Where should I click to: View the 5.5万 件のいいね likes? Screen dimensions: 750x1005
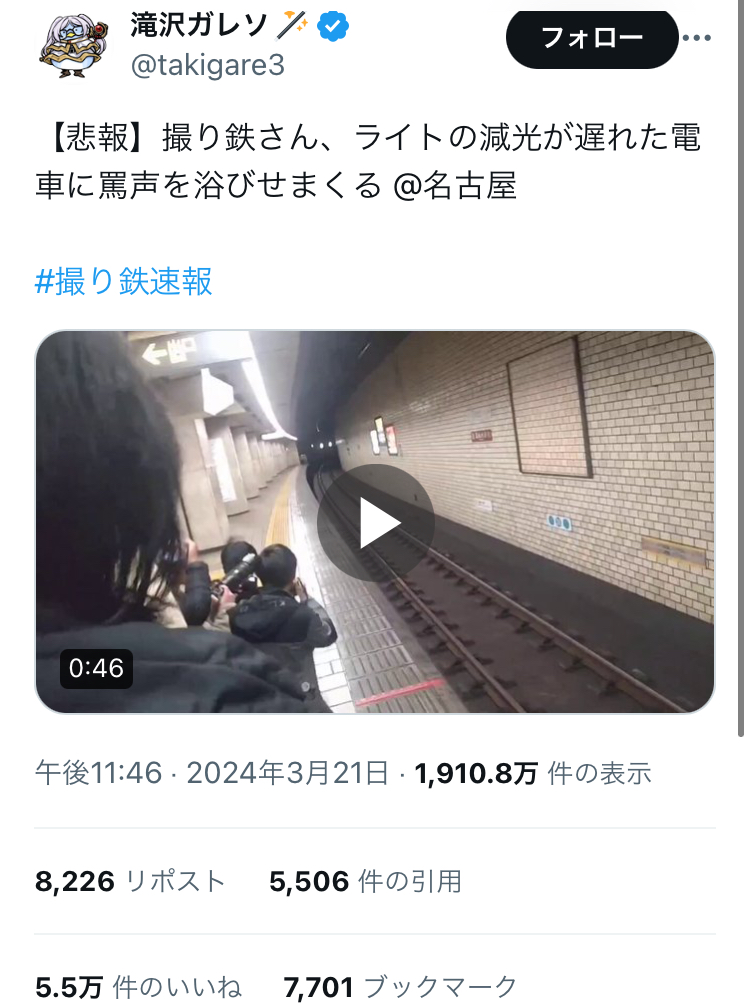coord(138,987)
